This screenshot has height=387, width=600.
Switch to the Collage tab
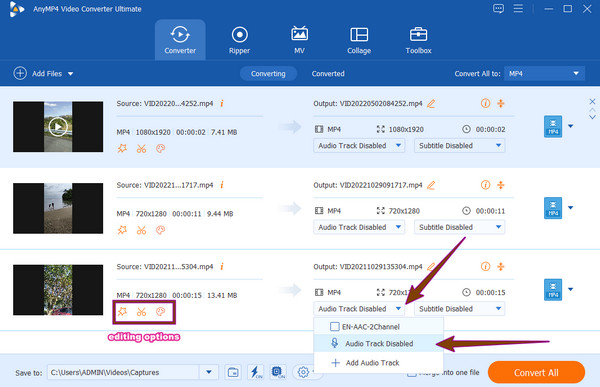pos(359,40)
